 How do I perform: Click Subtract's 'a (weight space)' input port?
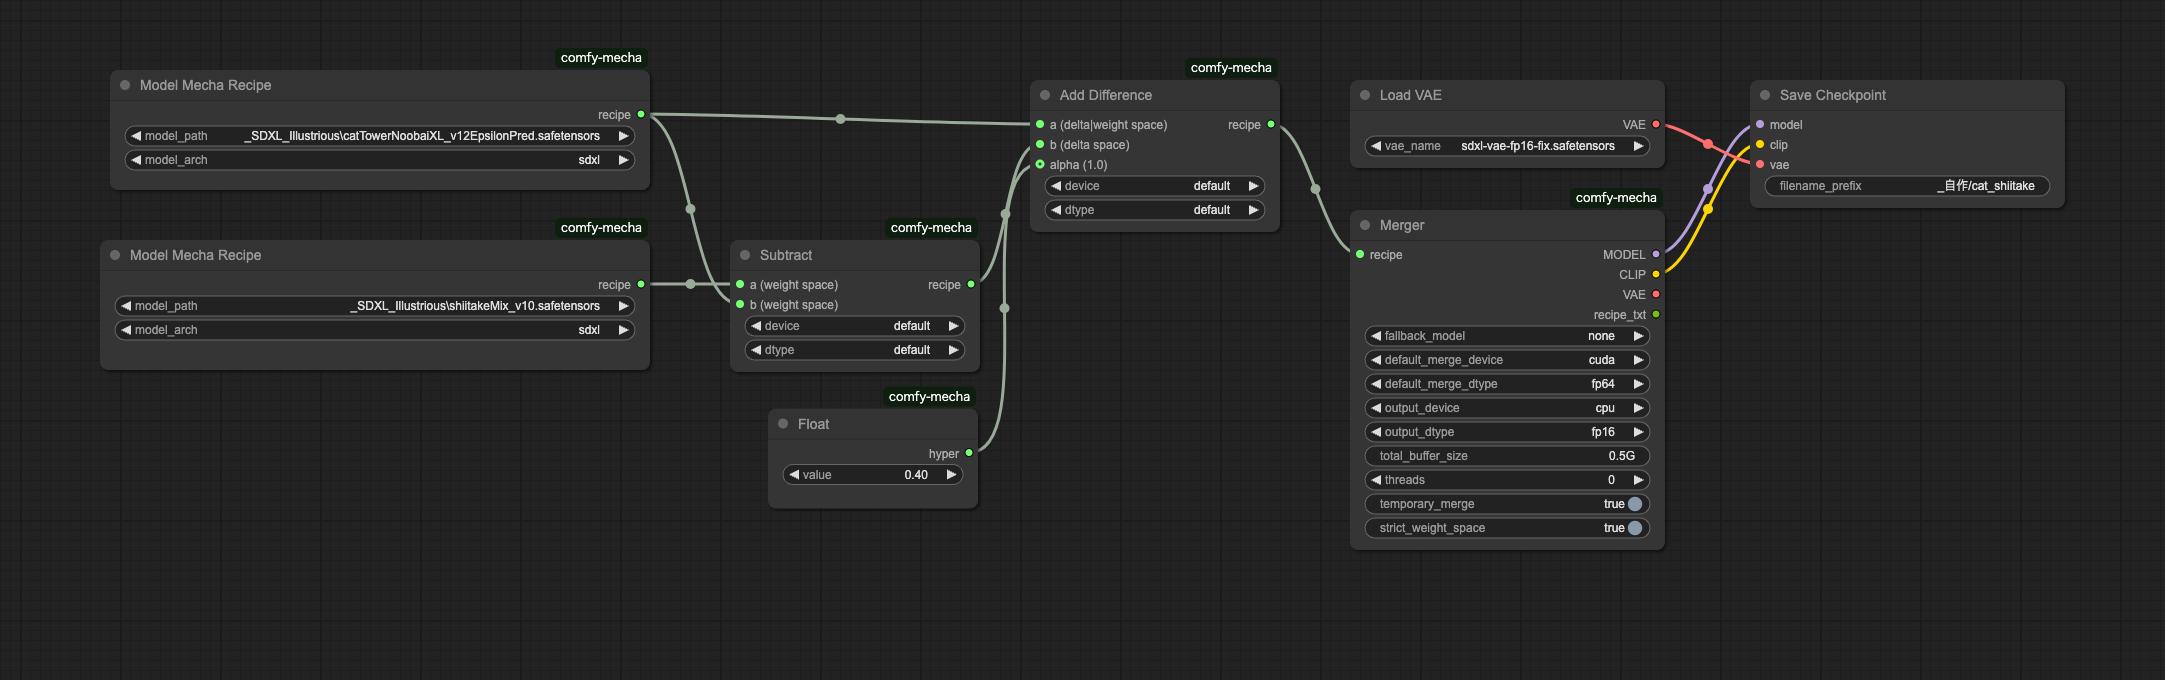[x=740, y=285]
